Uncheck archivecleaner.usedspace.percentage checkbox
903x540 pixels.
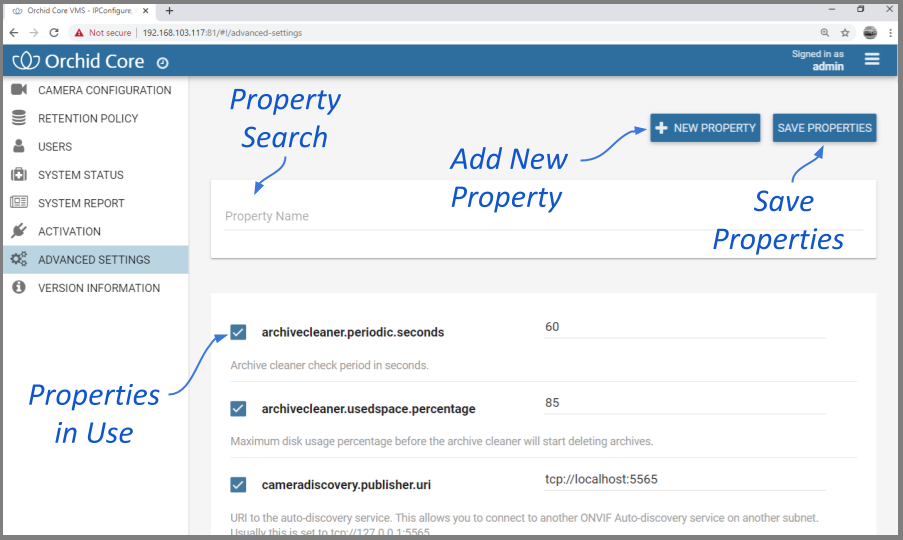tap(238, 409)
